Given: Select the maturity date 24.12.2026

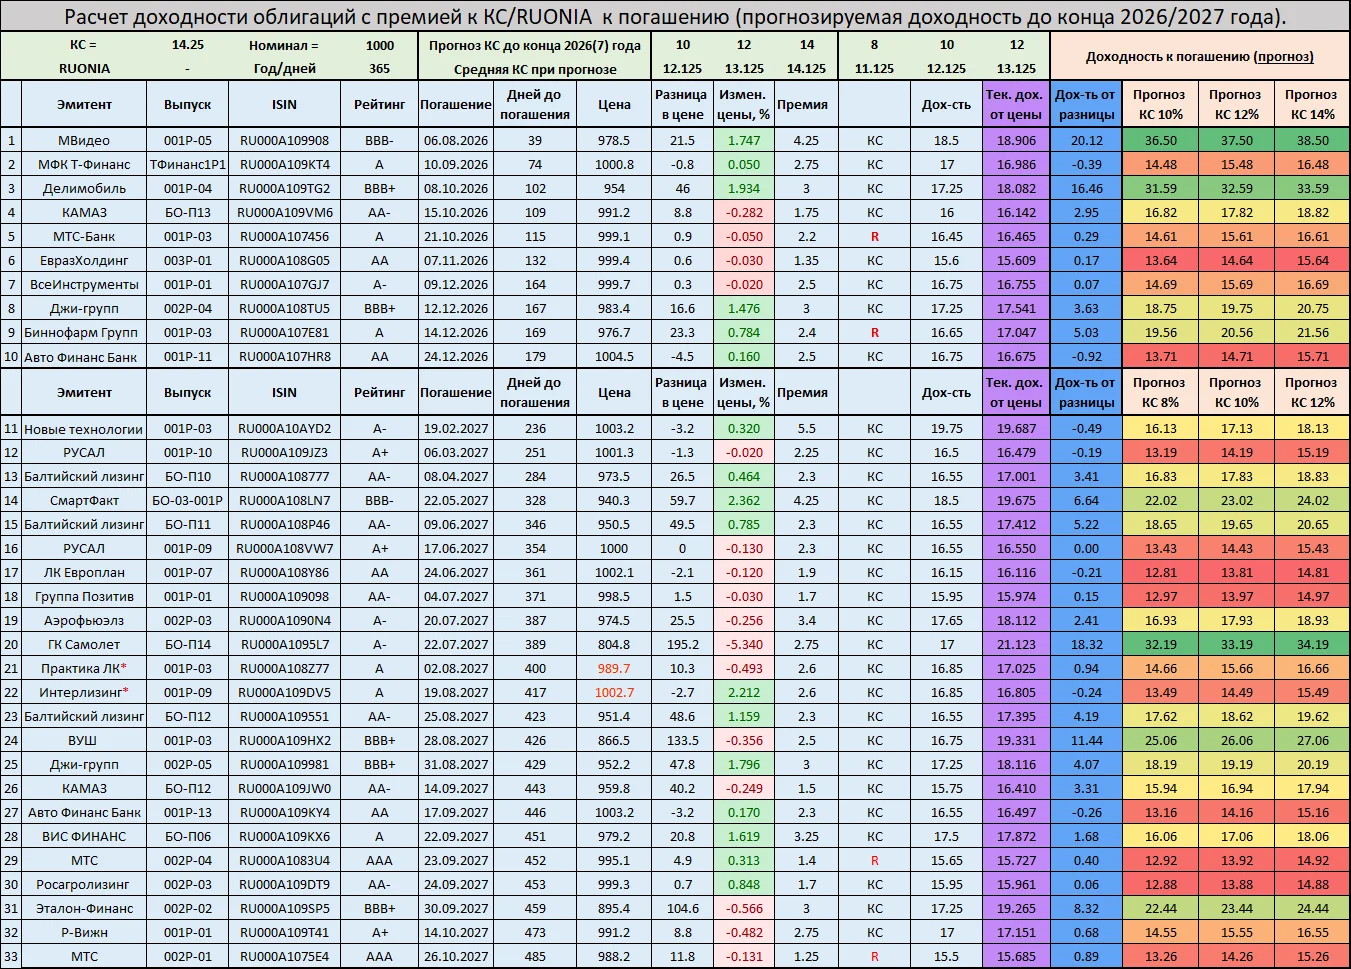Looking at the screenshot, I should [456, 357].
